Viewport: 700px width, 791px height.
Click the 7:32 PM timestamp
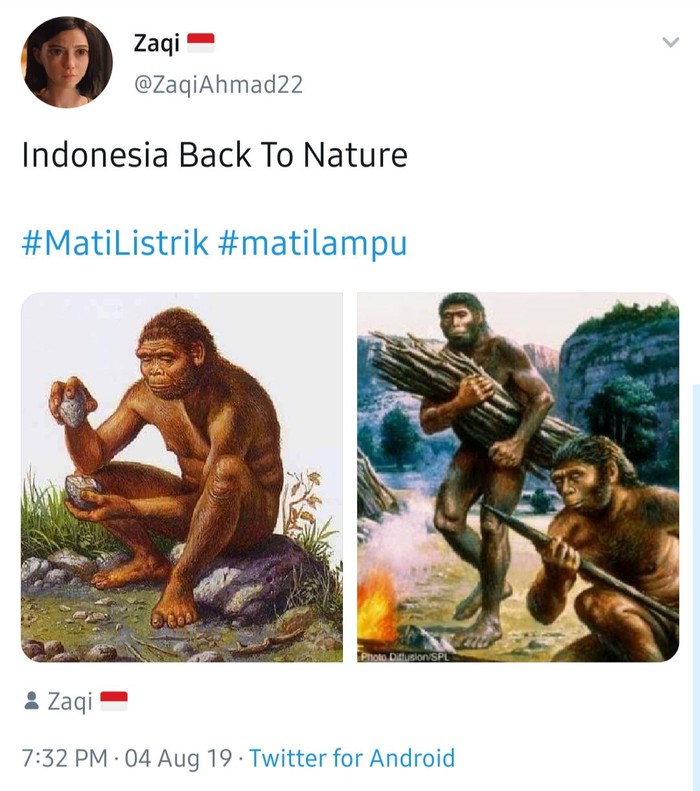(x=65, y=758)
